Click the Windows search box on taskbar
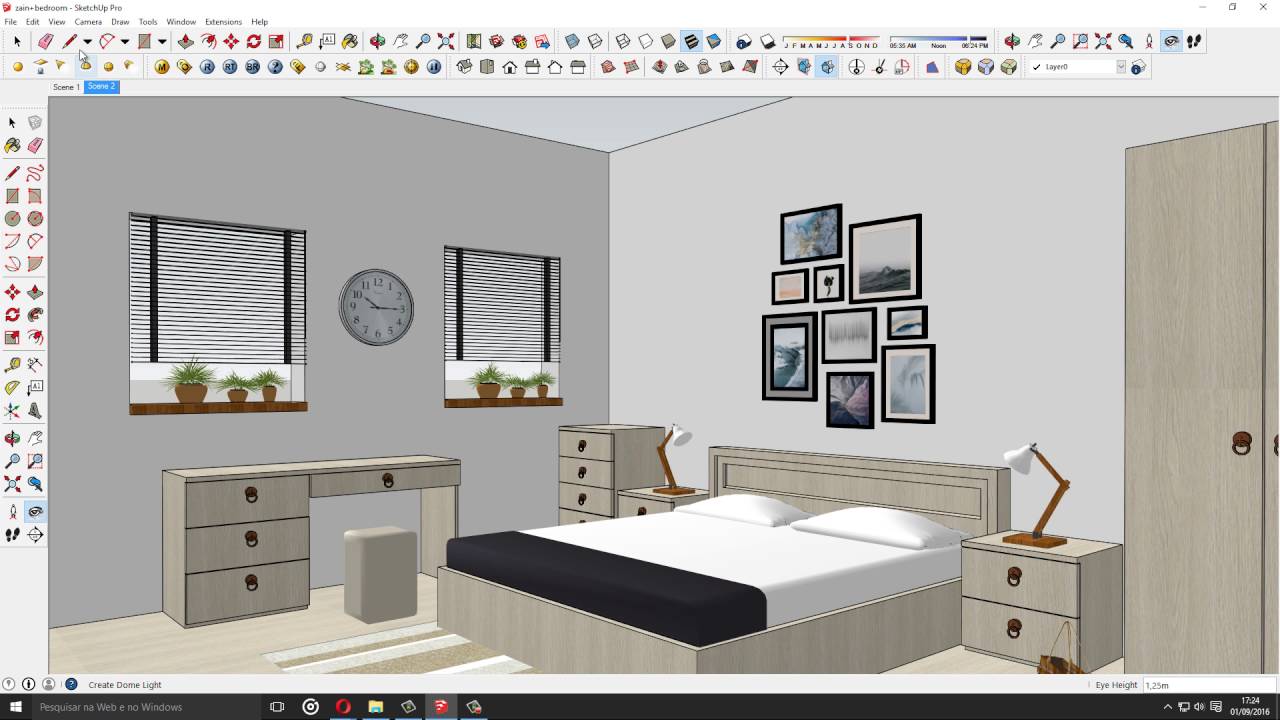The width and height of the screenshot is (1280, 720). [x=145, y=707]
